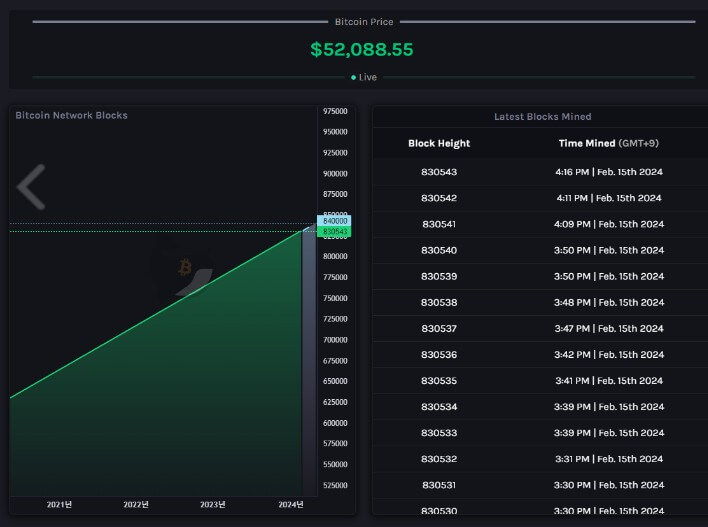Click the 2023년 x-axis label
708x527 pixels.
(x=213, y=504)
